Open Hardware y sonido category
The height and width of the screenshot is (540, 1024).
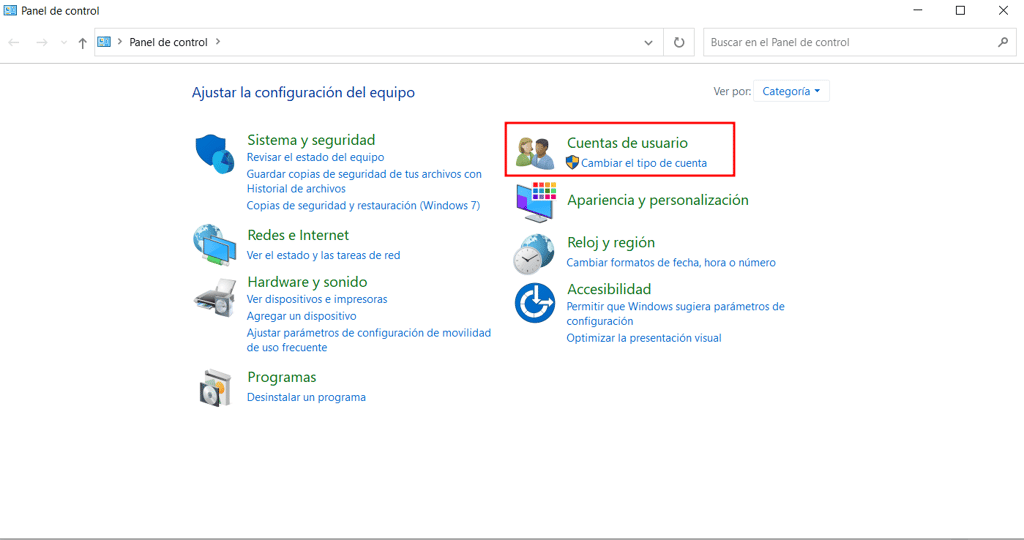point(307,282)
